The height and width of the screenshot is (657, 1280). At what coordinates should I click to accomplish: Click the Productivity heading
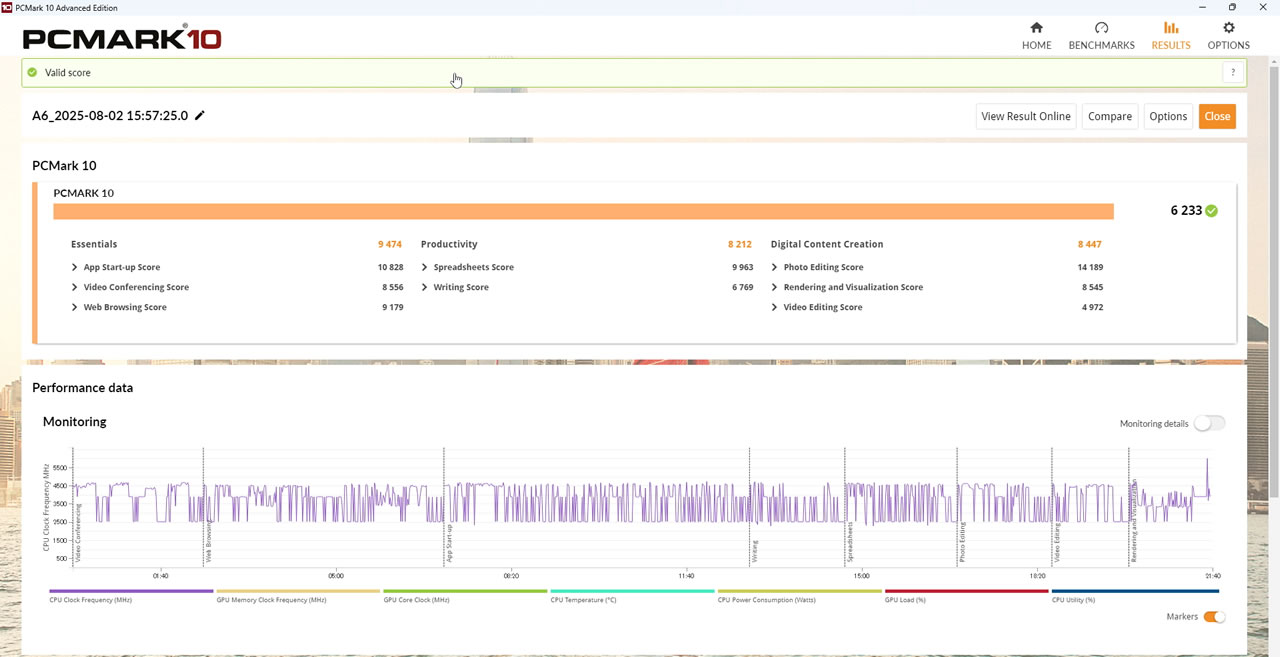(449, 244)
